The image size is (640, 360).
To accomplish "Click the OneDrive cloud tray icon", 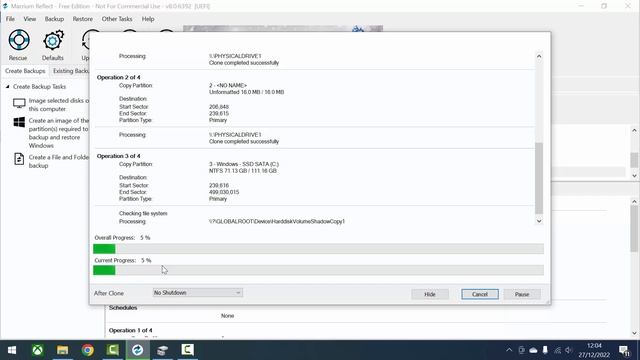I will point(533,350).
